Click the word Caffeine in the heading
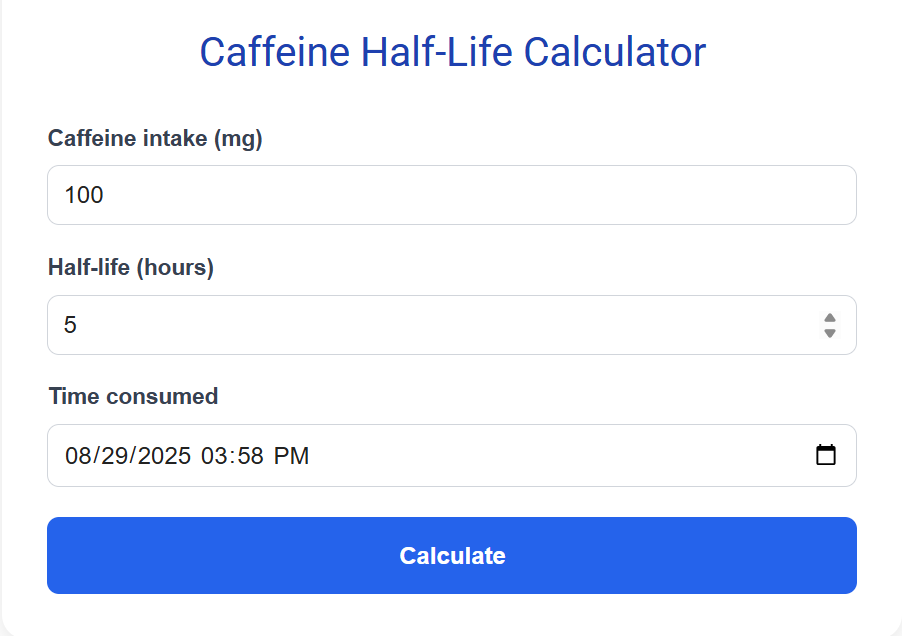 click(275, 52)
